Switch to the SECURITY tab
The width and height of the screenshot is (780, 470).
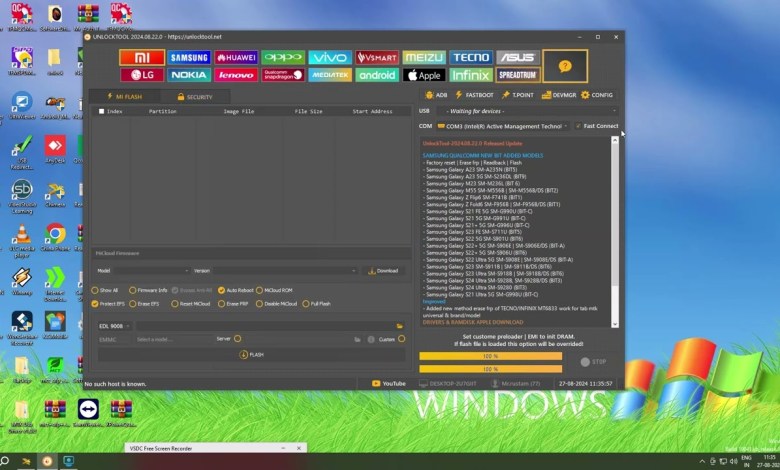[195, 97]
